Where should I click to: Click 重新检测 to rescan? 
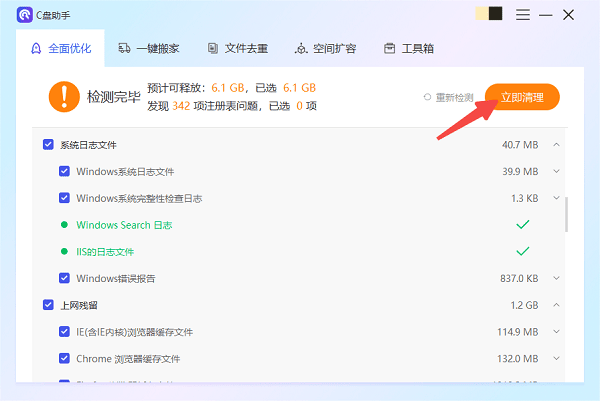pos(448,97)
